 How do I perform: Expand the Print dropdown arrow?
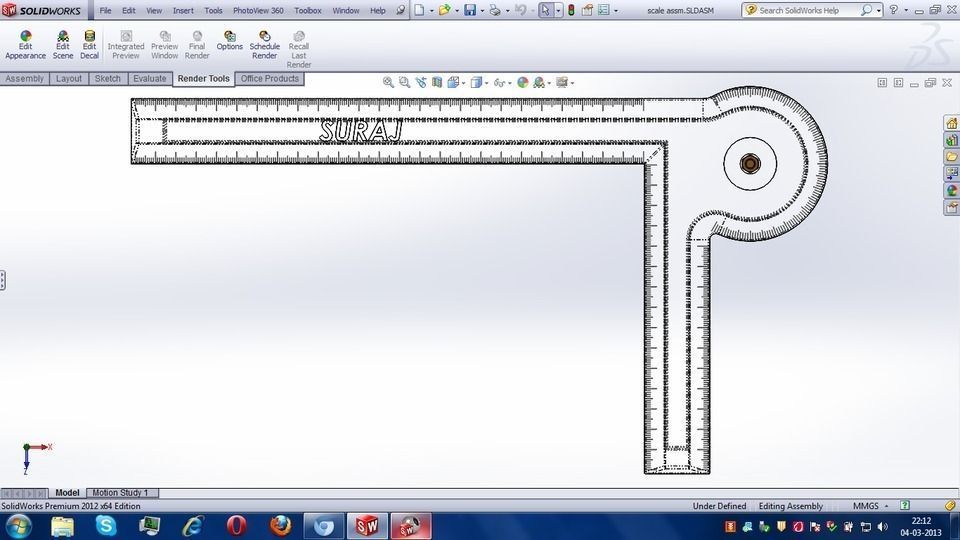[508, 10]
